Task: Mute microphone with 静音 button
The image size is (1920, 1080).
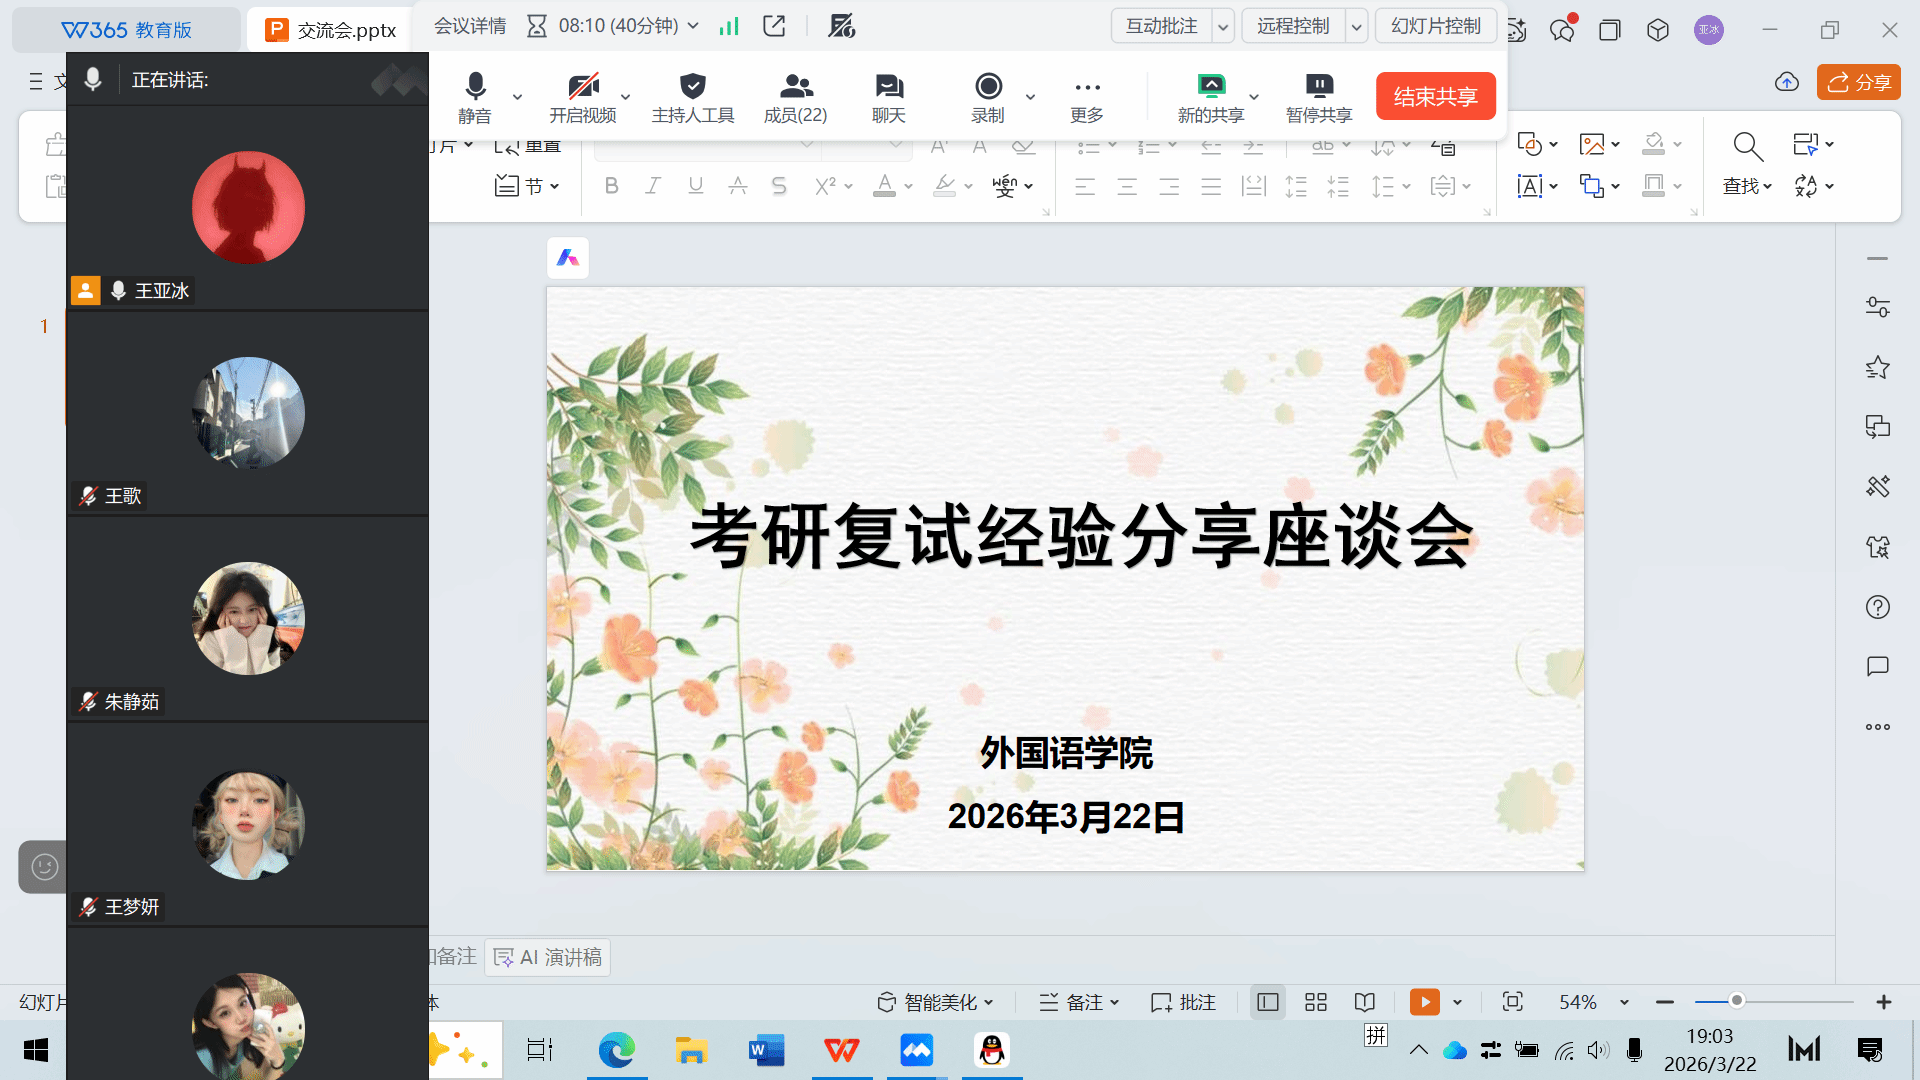Action: pyautogui.click(x=475, y=97)
